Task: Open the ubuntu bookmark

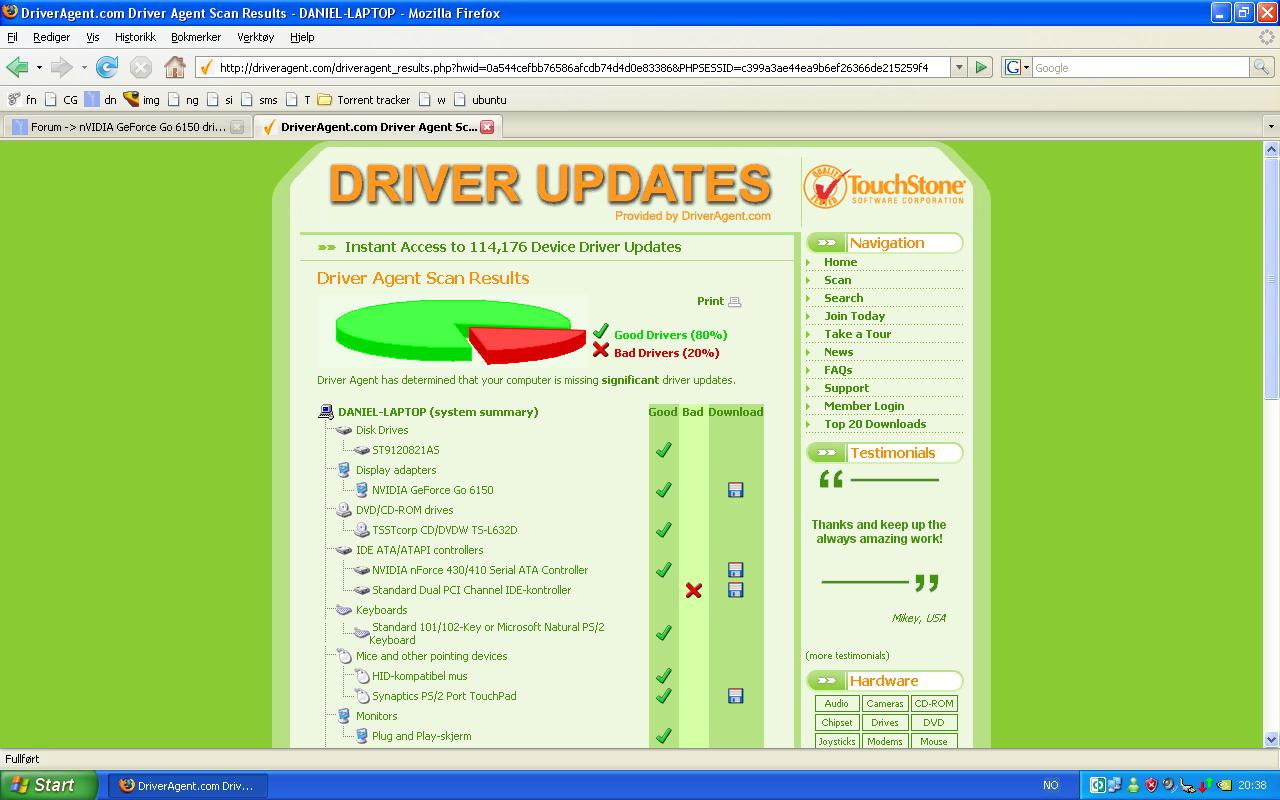Action: [x=480, y=100]
